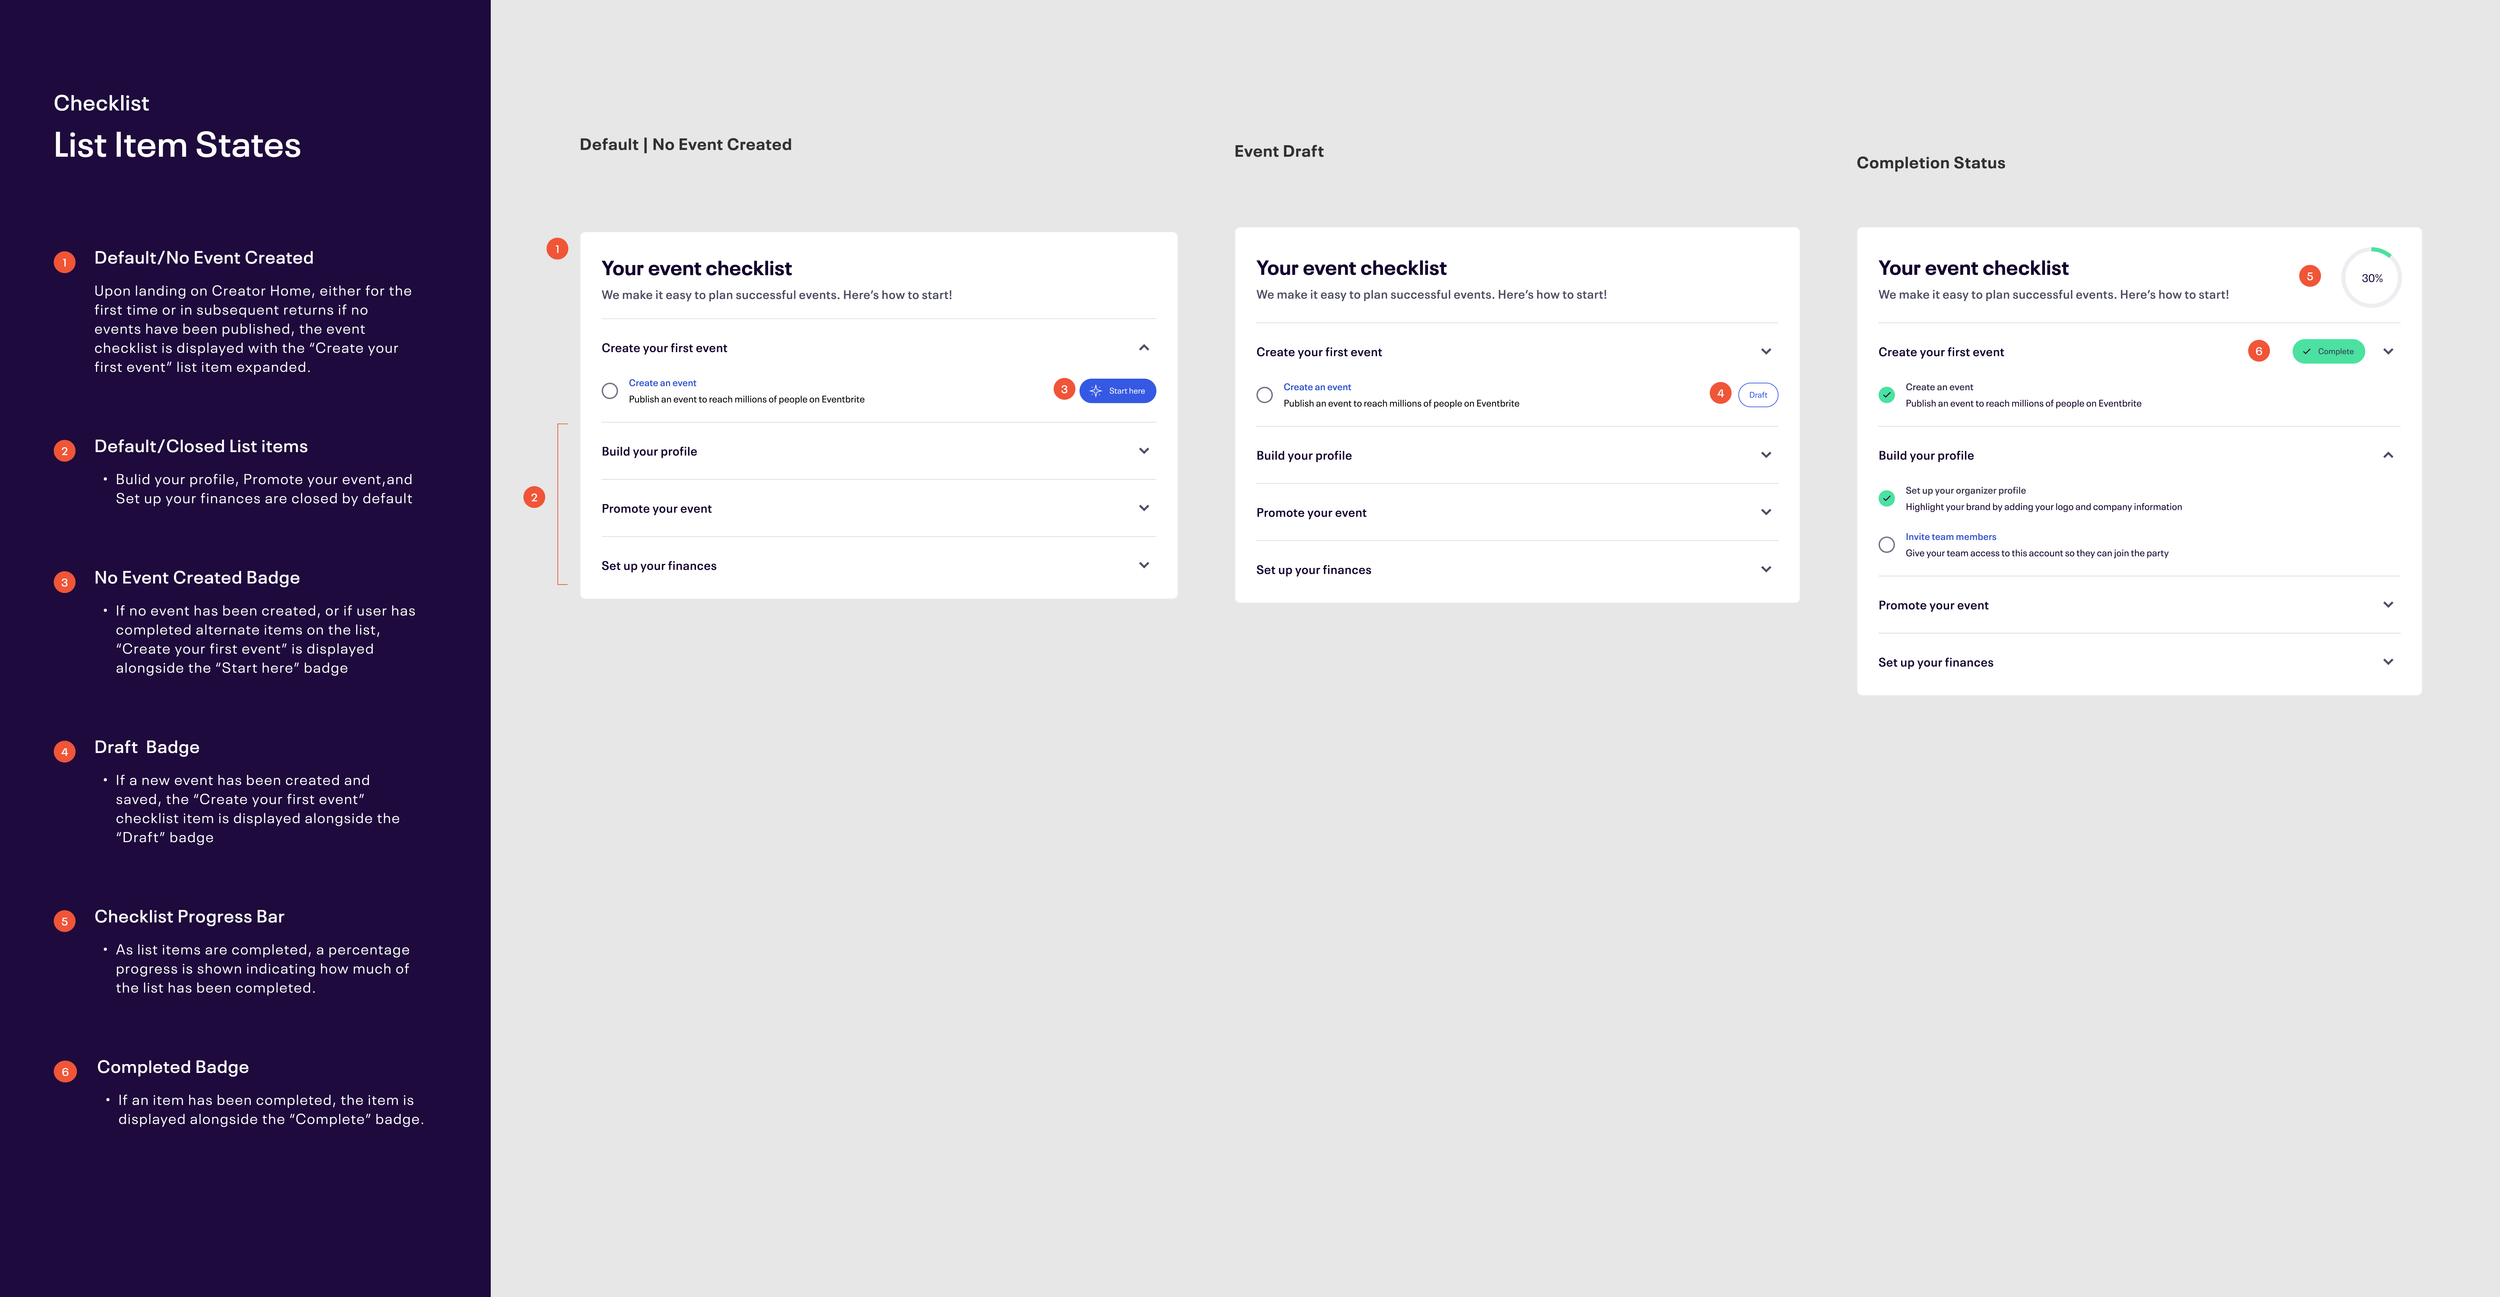Click Create your first event title in Default card
This screenshot has height=1297, width=2500.
click(664, 348)
